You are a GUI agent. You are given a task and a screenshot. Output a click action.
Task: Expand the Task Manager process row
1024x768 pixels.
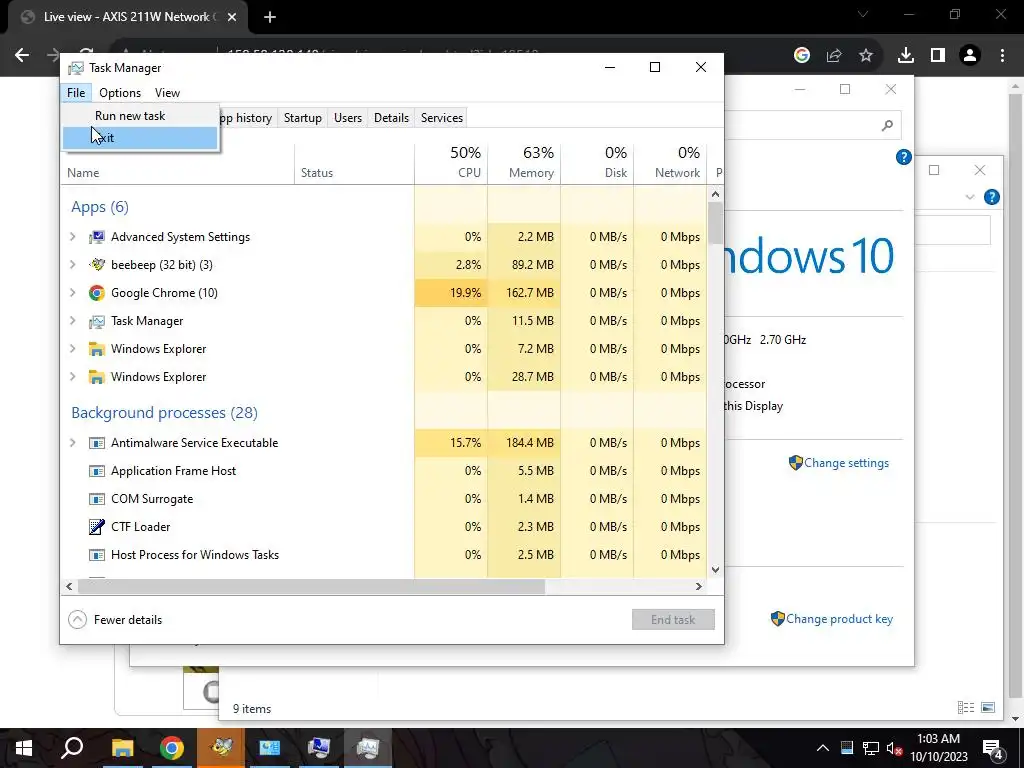click(x=72, y=321)
